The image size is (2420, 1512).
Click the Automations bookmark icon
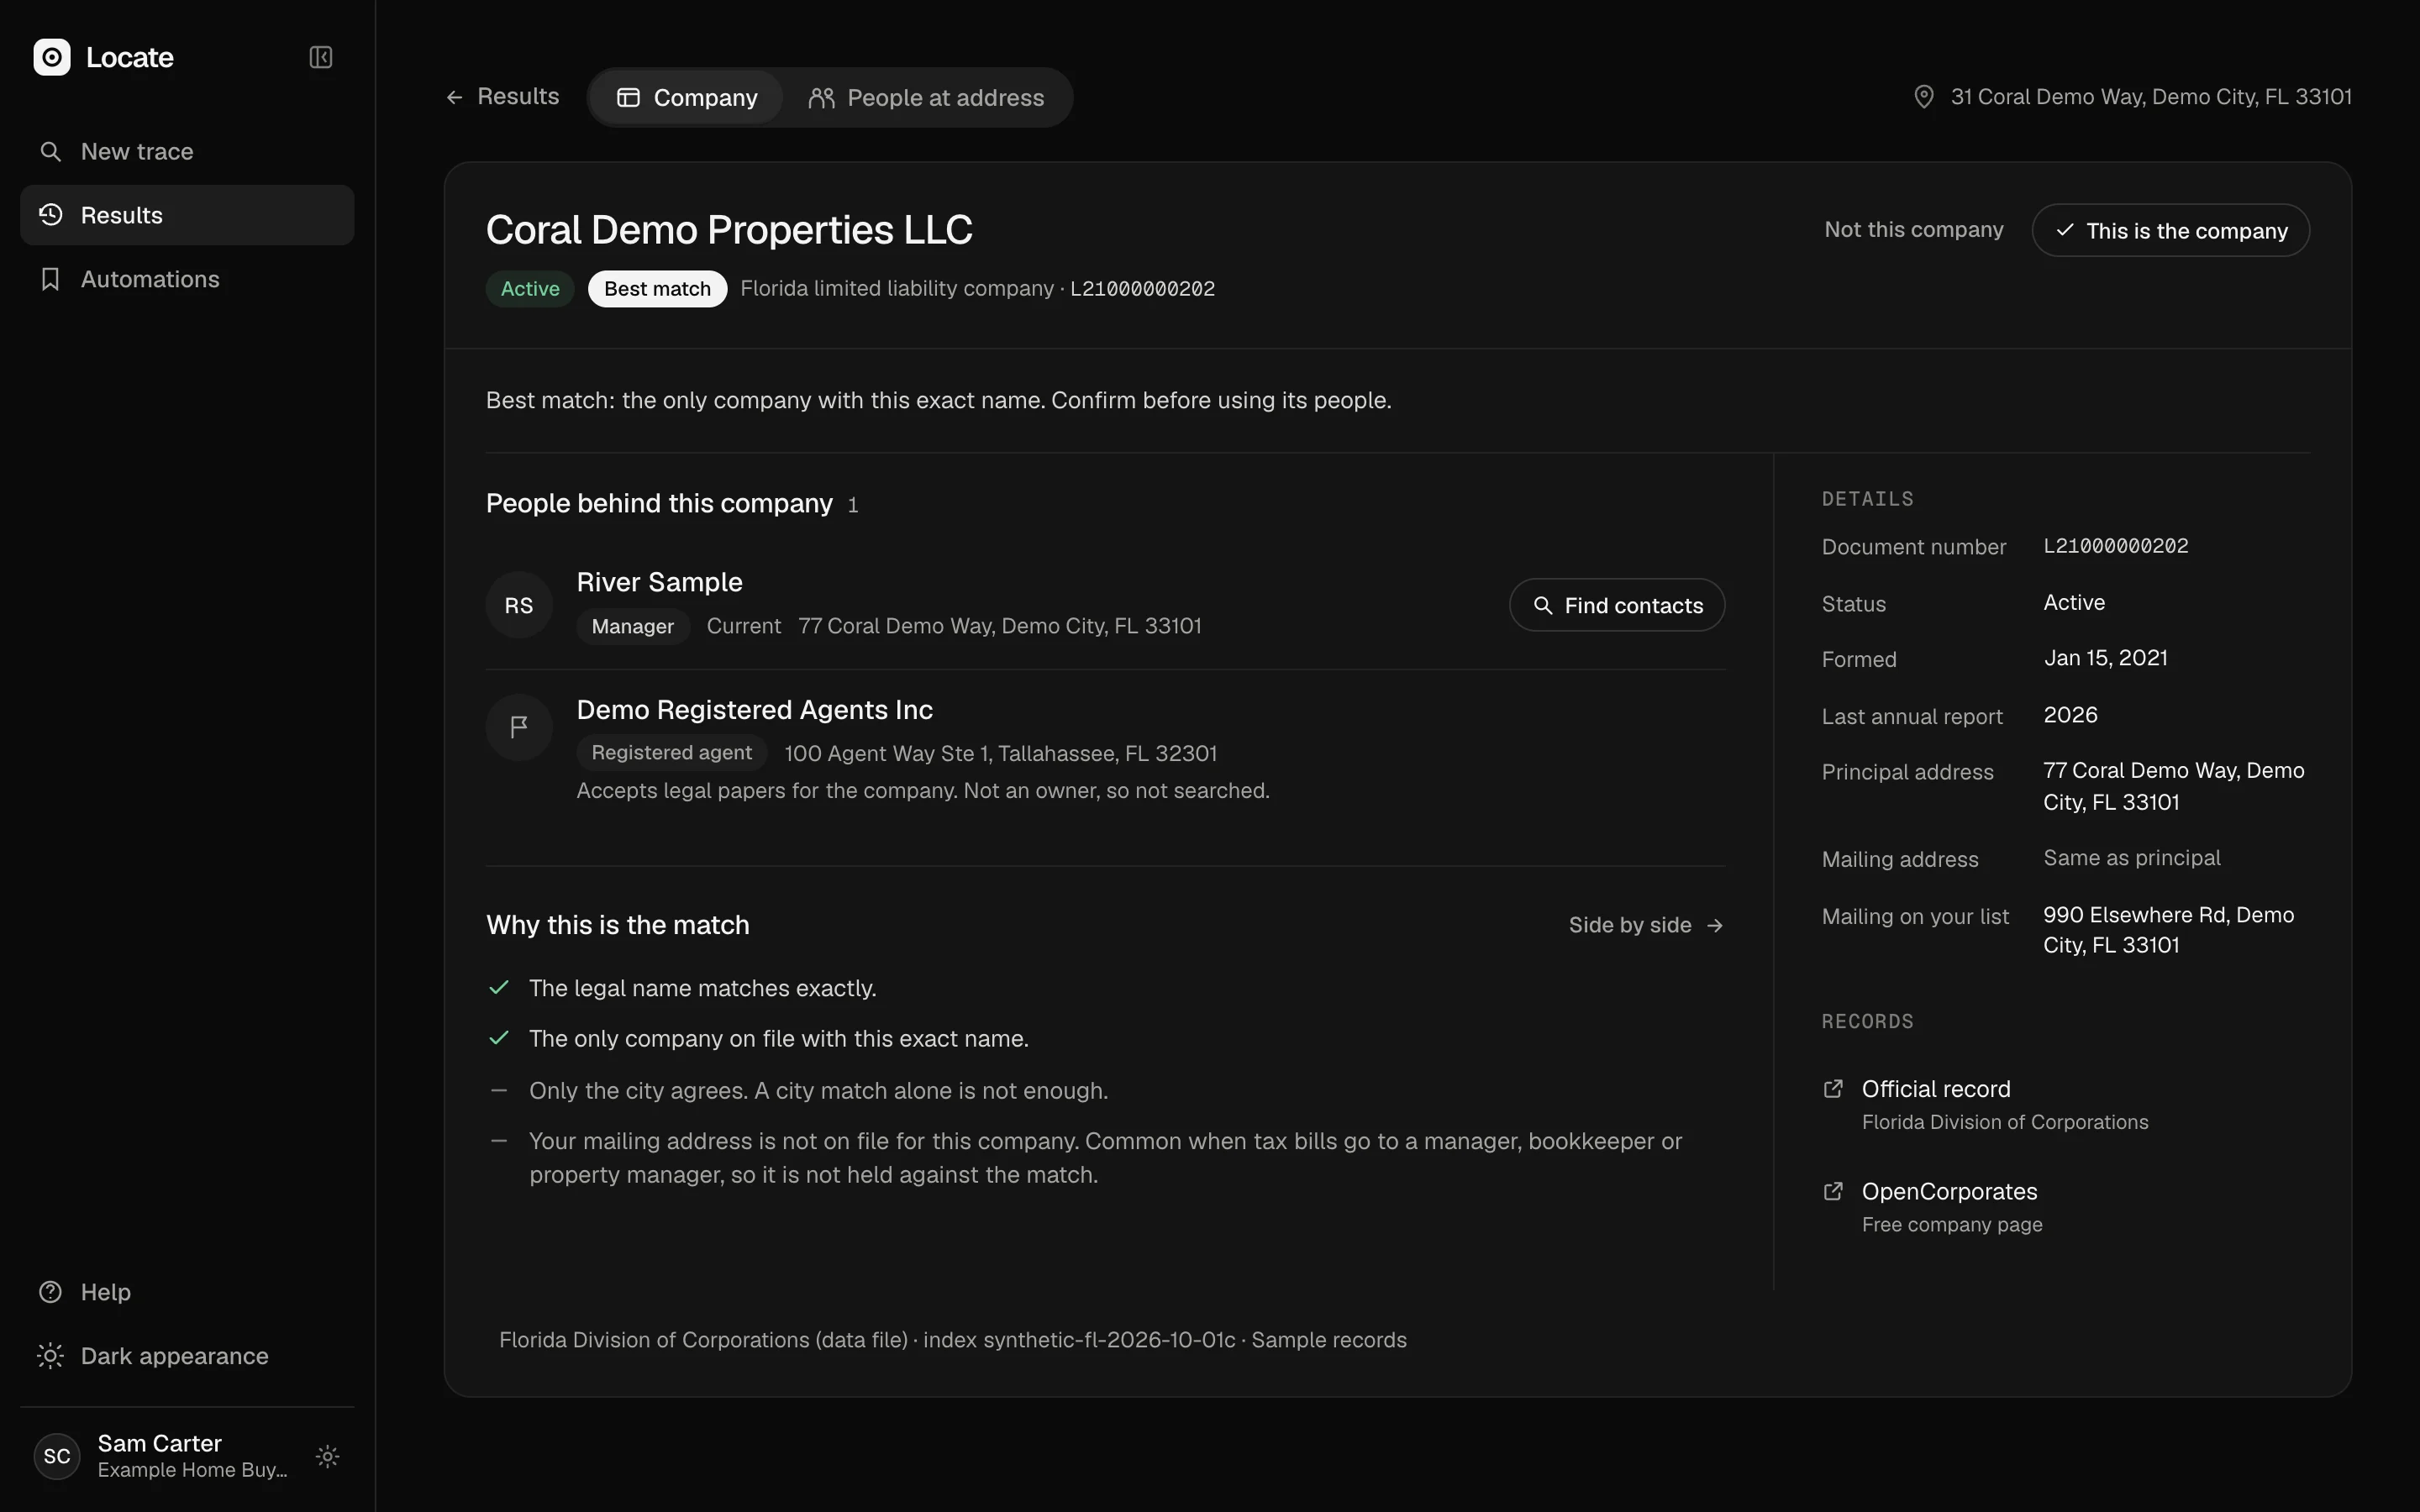pyautogui.click(x=50, y=279)
